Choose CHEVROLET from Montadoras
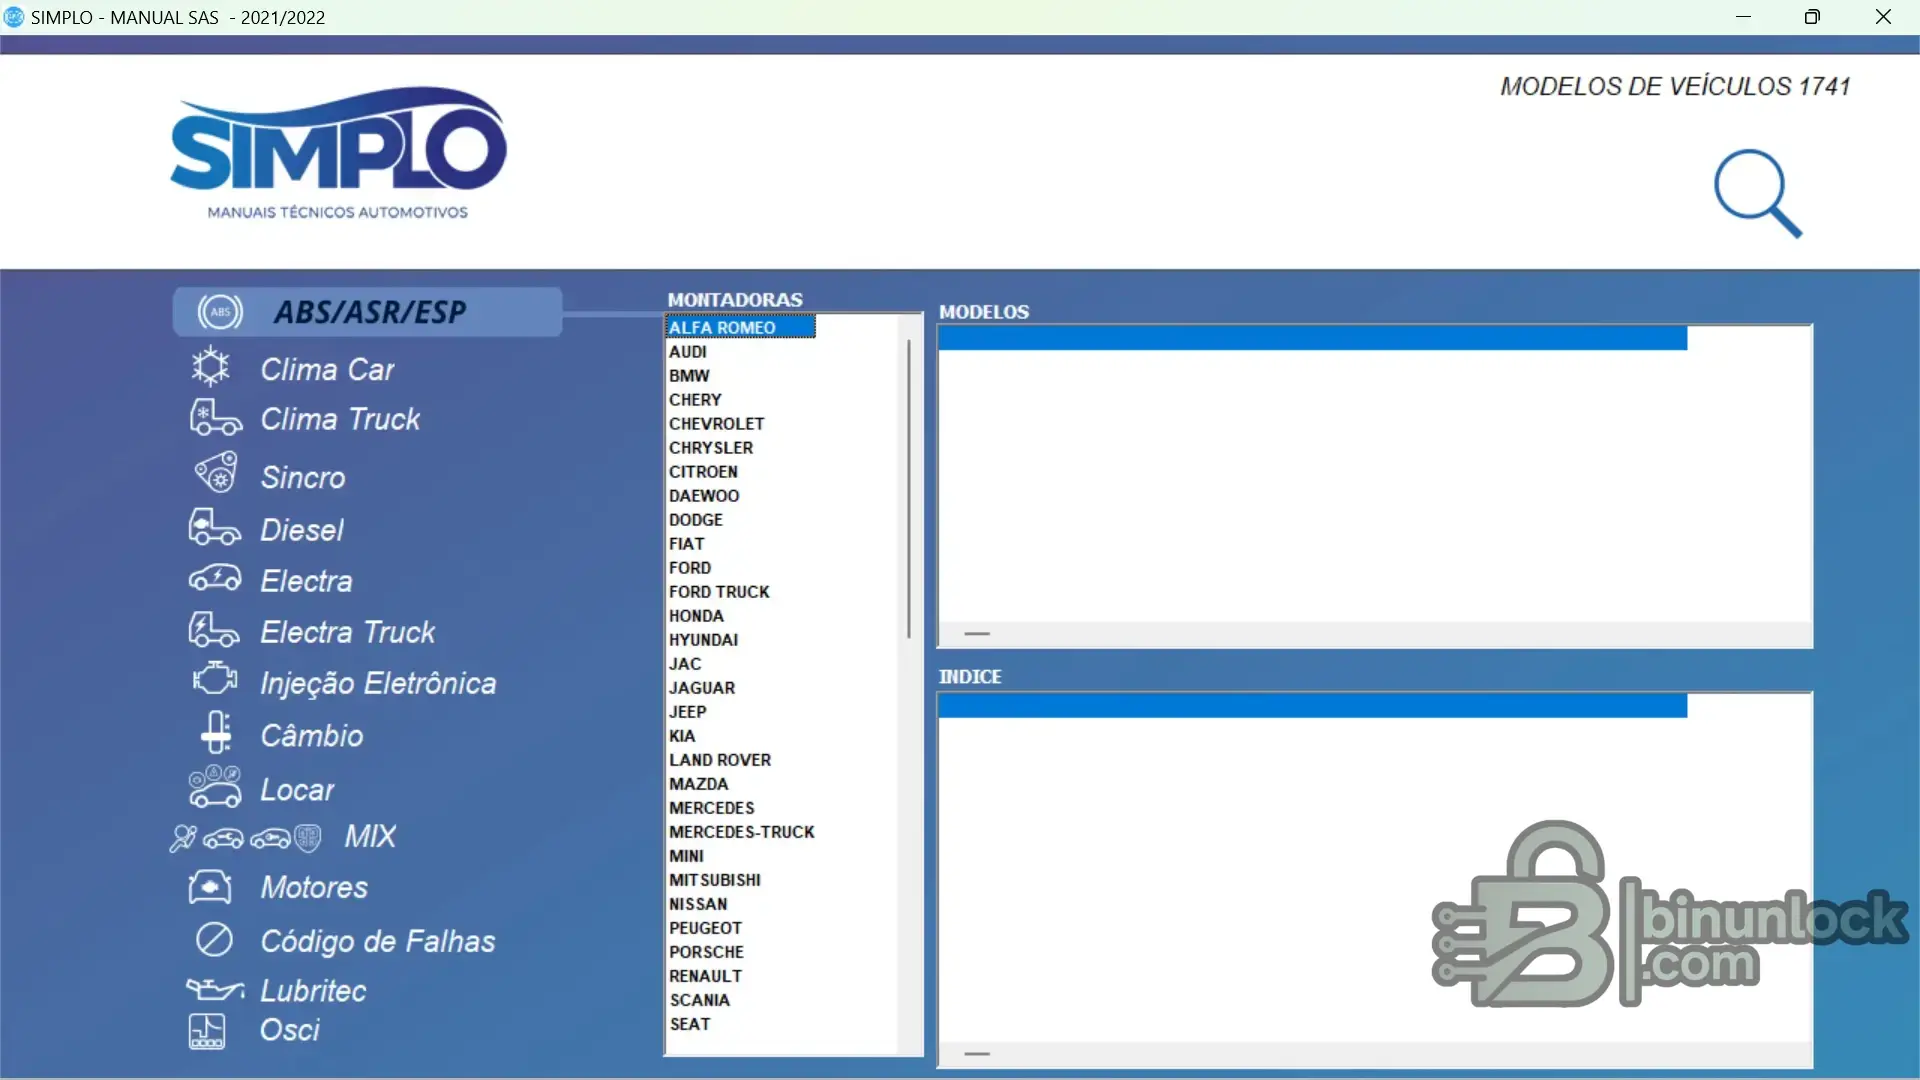 pos(717,424)
